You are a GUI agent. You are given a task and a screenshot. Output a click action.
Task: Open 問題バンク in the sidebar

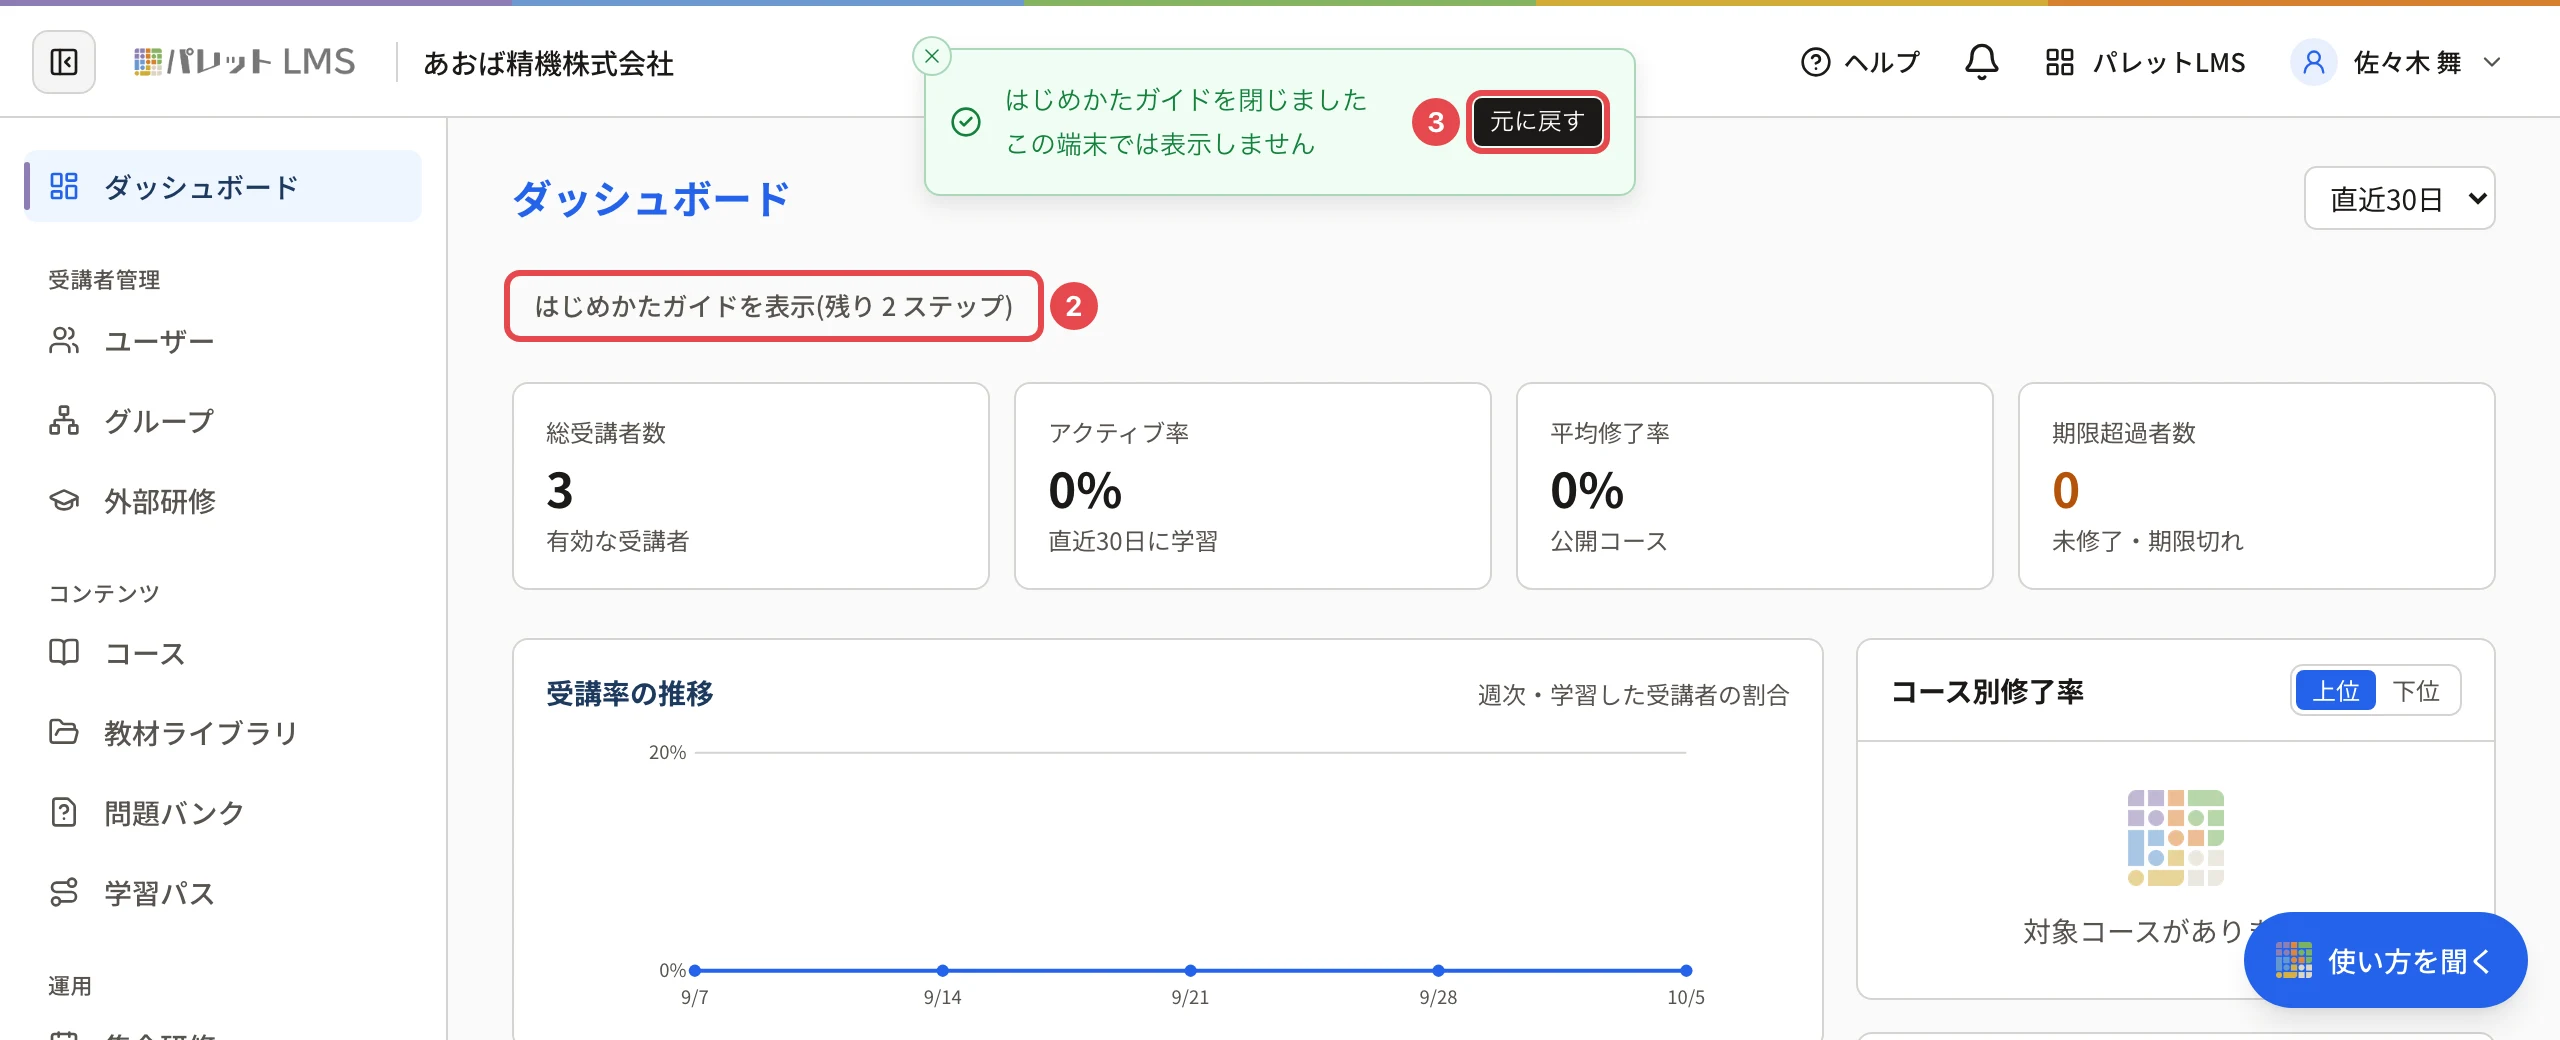point(223,812)
